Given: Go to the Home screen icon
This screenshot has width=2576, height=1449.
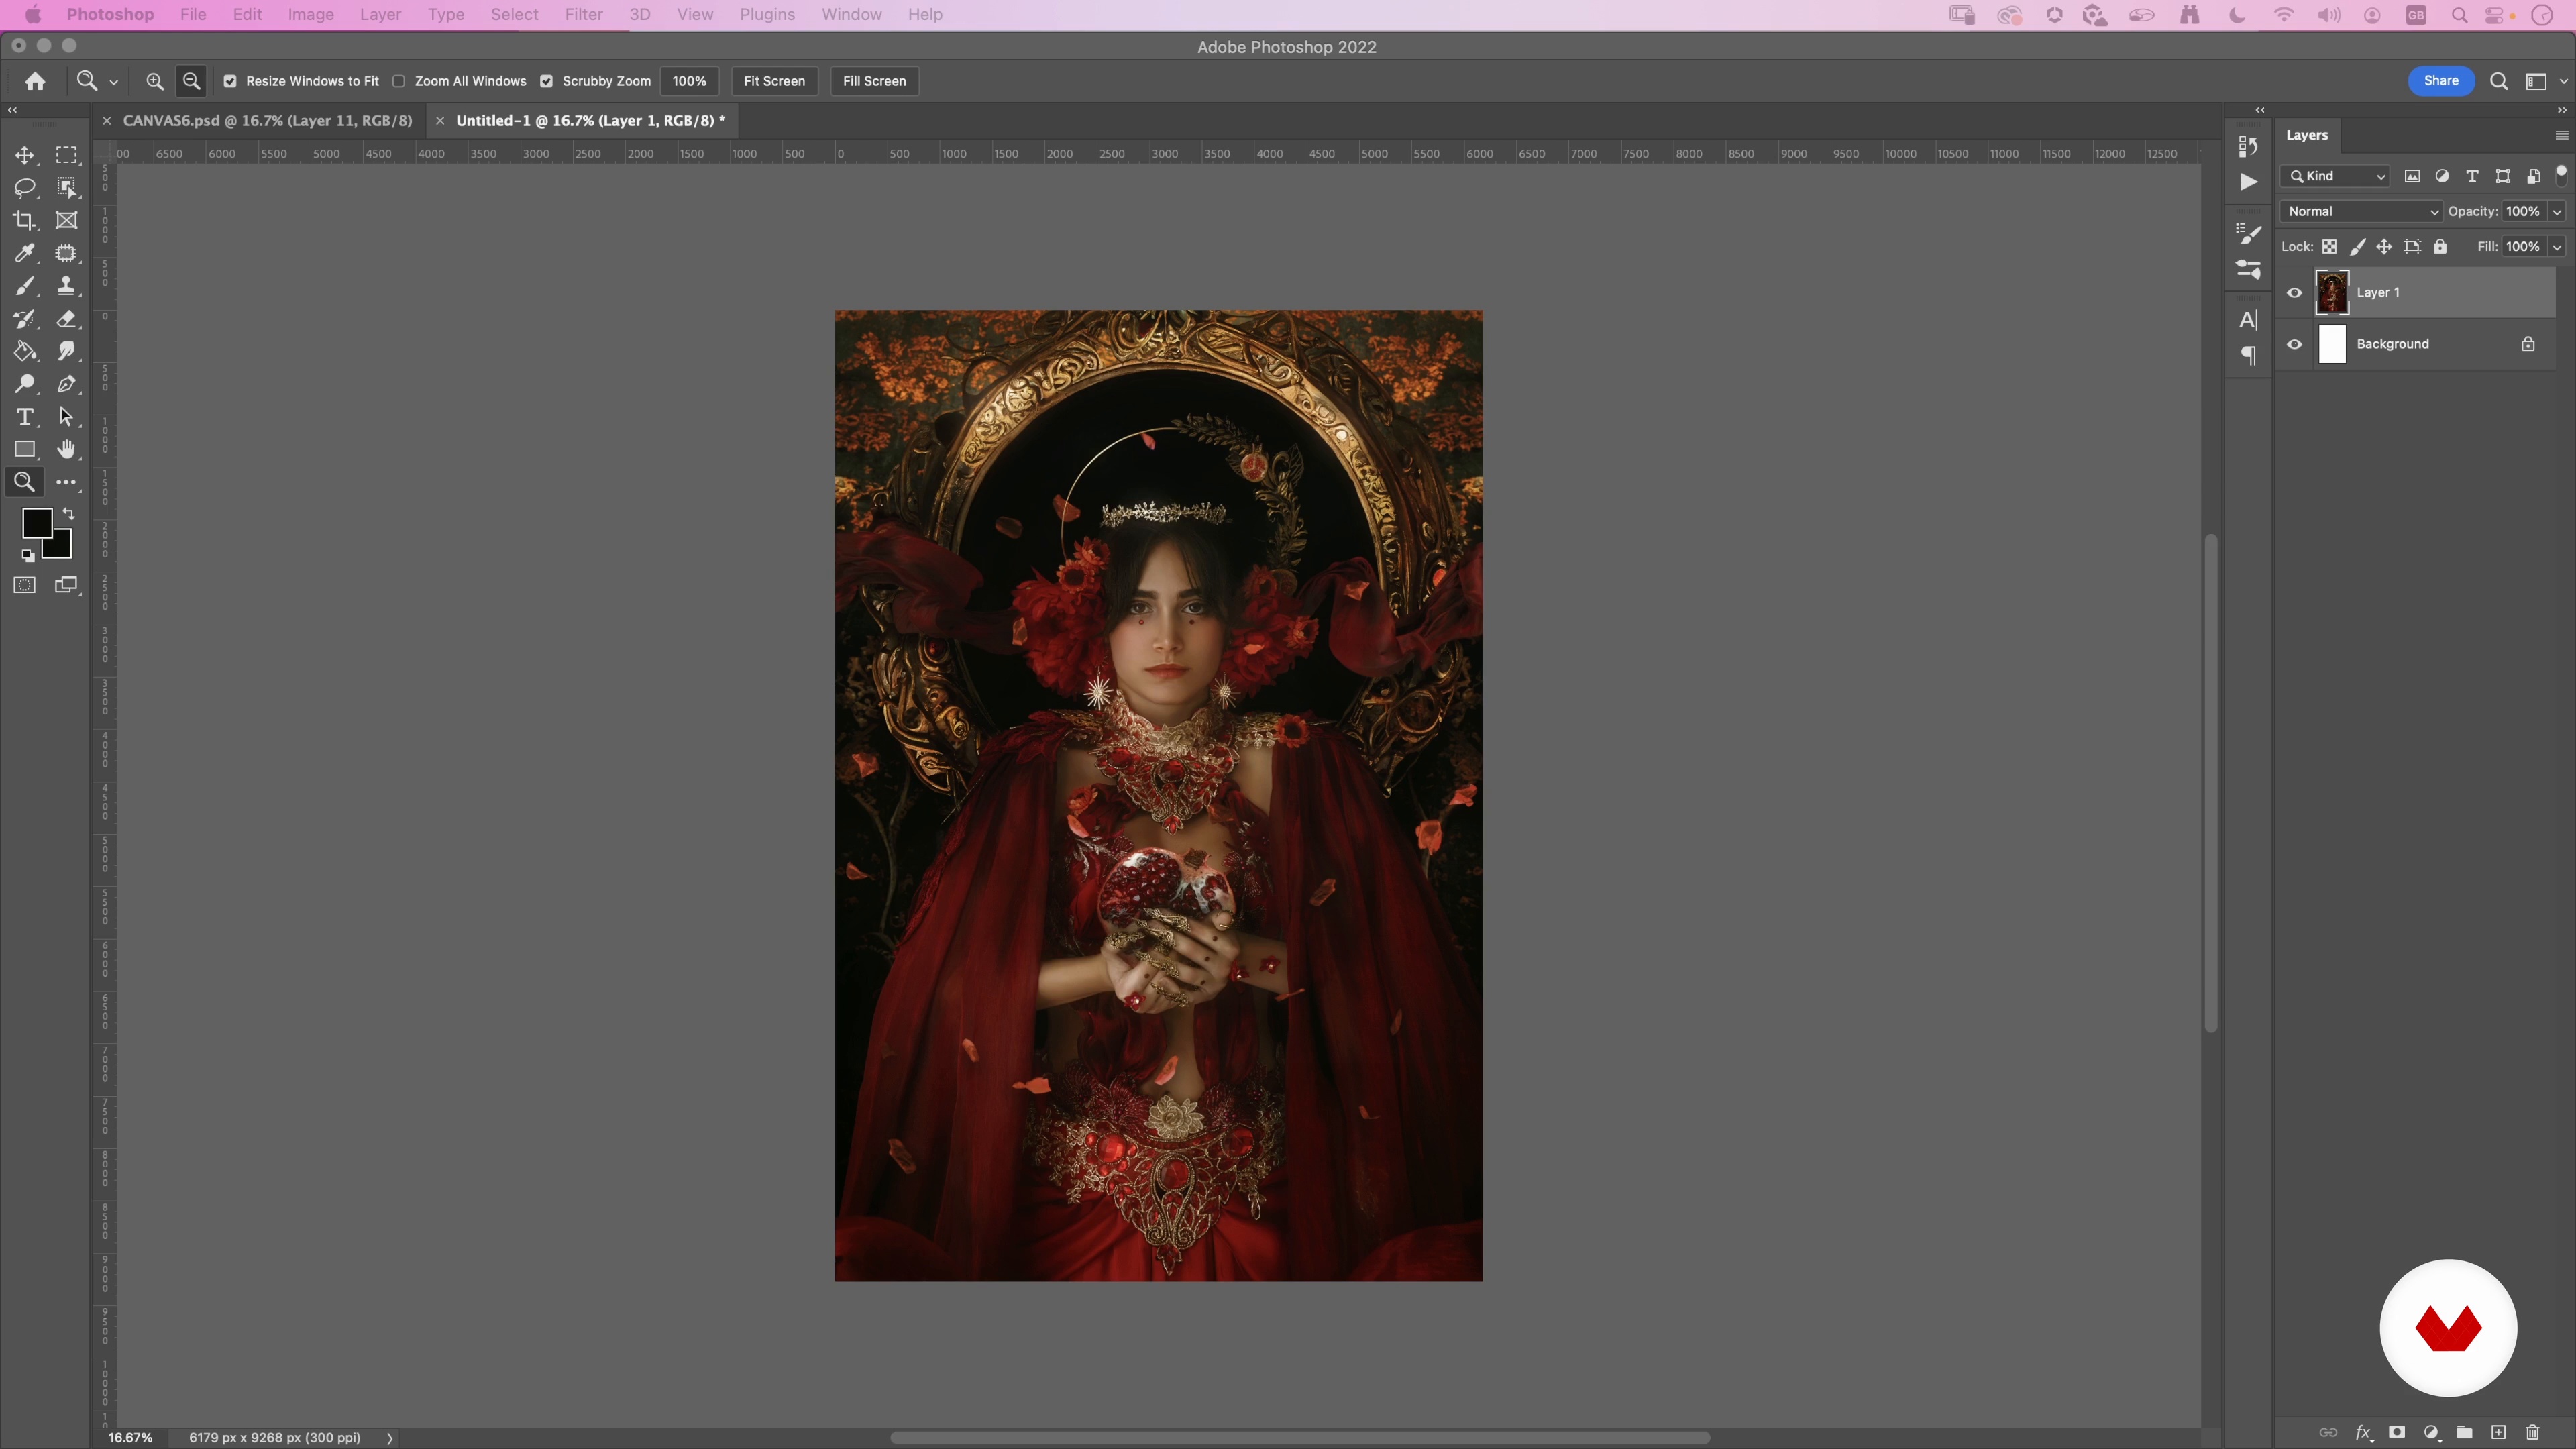Looking at the screenshot, I should coord(35,81).
